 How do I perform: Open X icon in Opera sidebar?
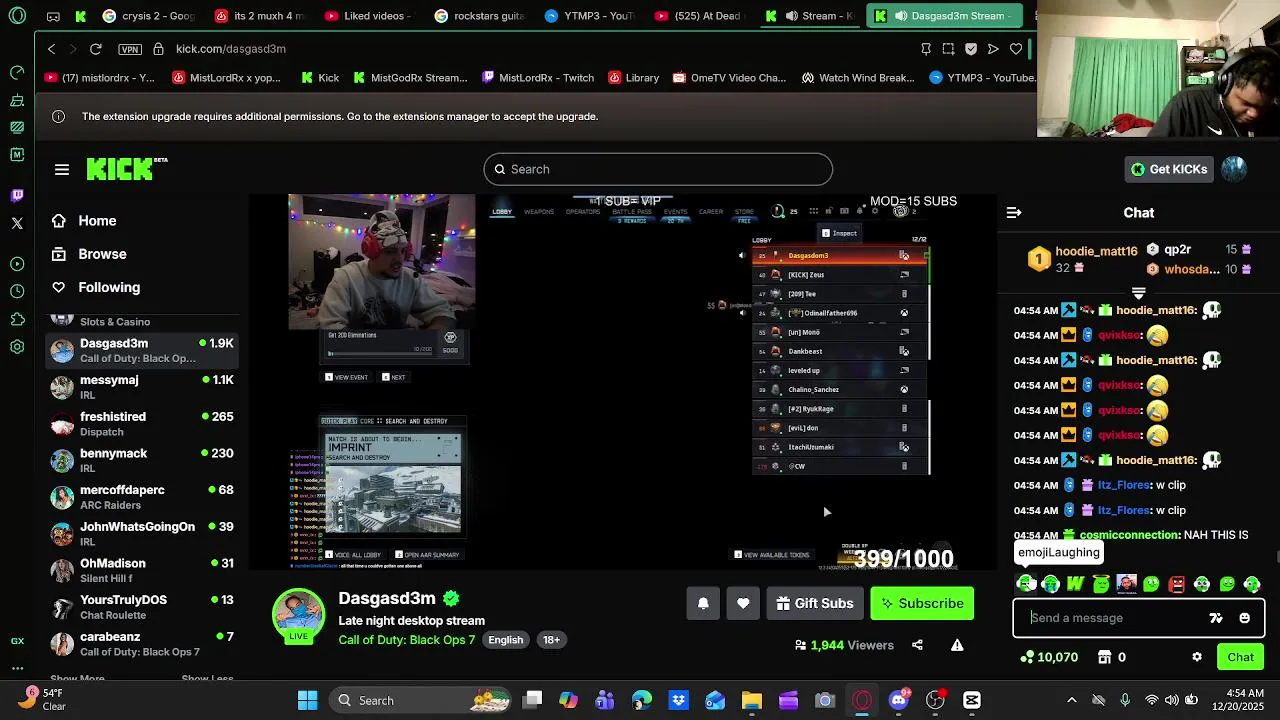coord(17,223)
